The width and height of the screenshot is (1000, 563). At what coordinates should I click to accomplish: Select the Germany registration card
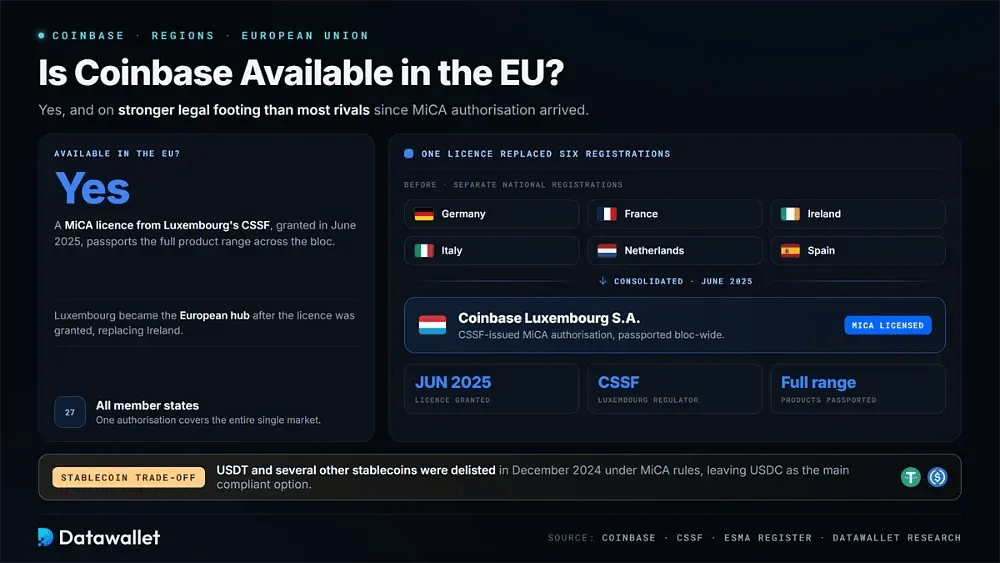point(492,214)
